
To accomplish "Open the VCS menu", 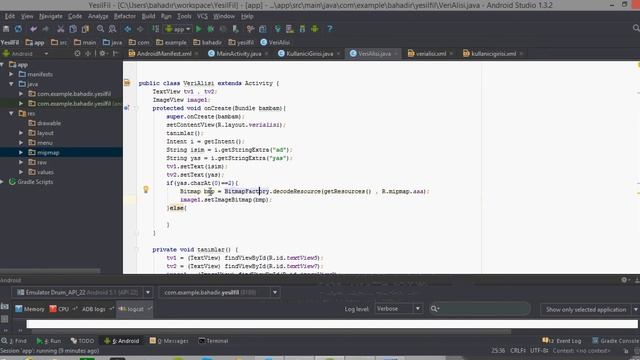I will 202,16.
